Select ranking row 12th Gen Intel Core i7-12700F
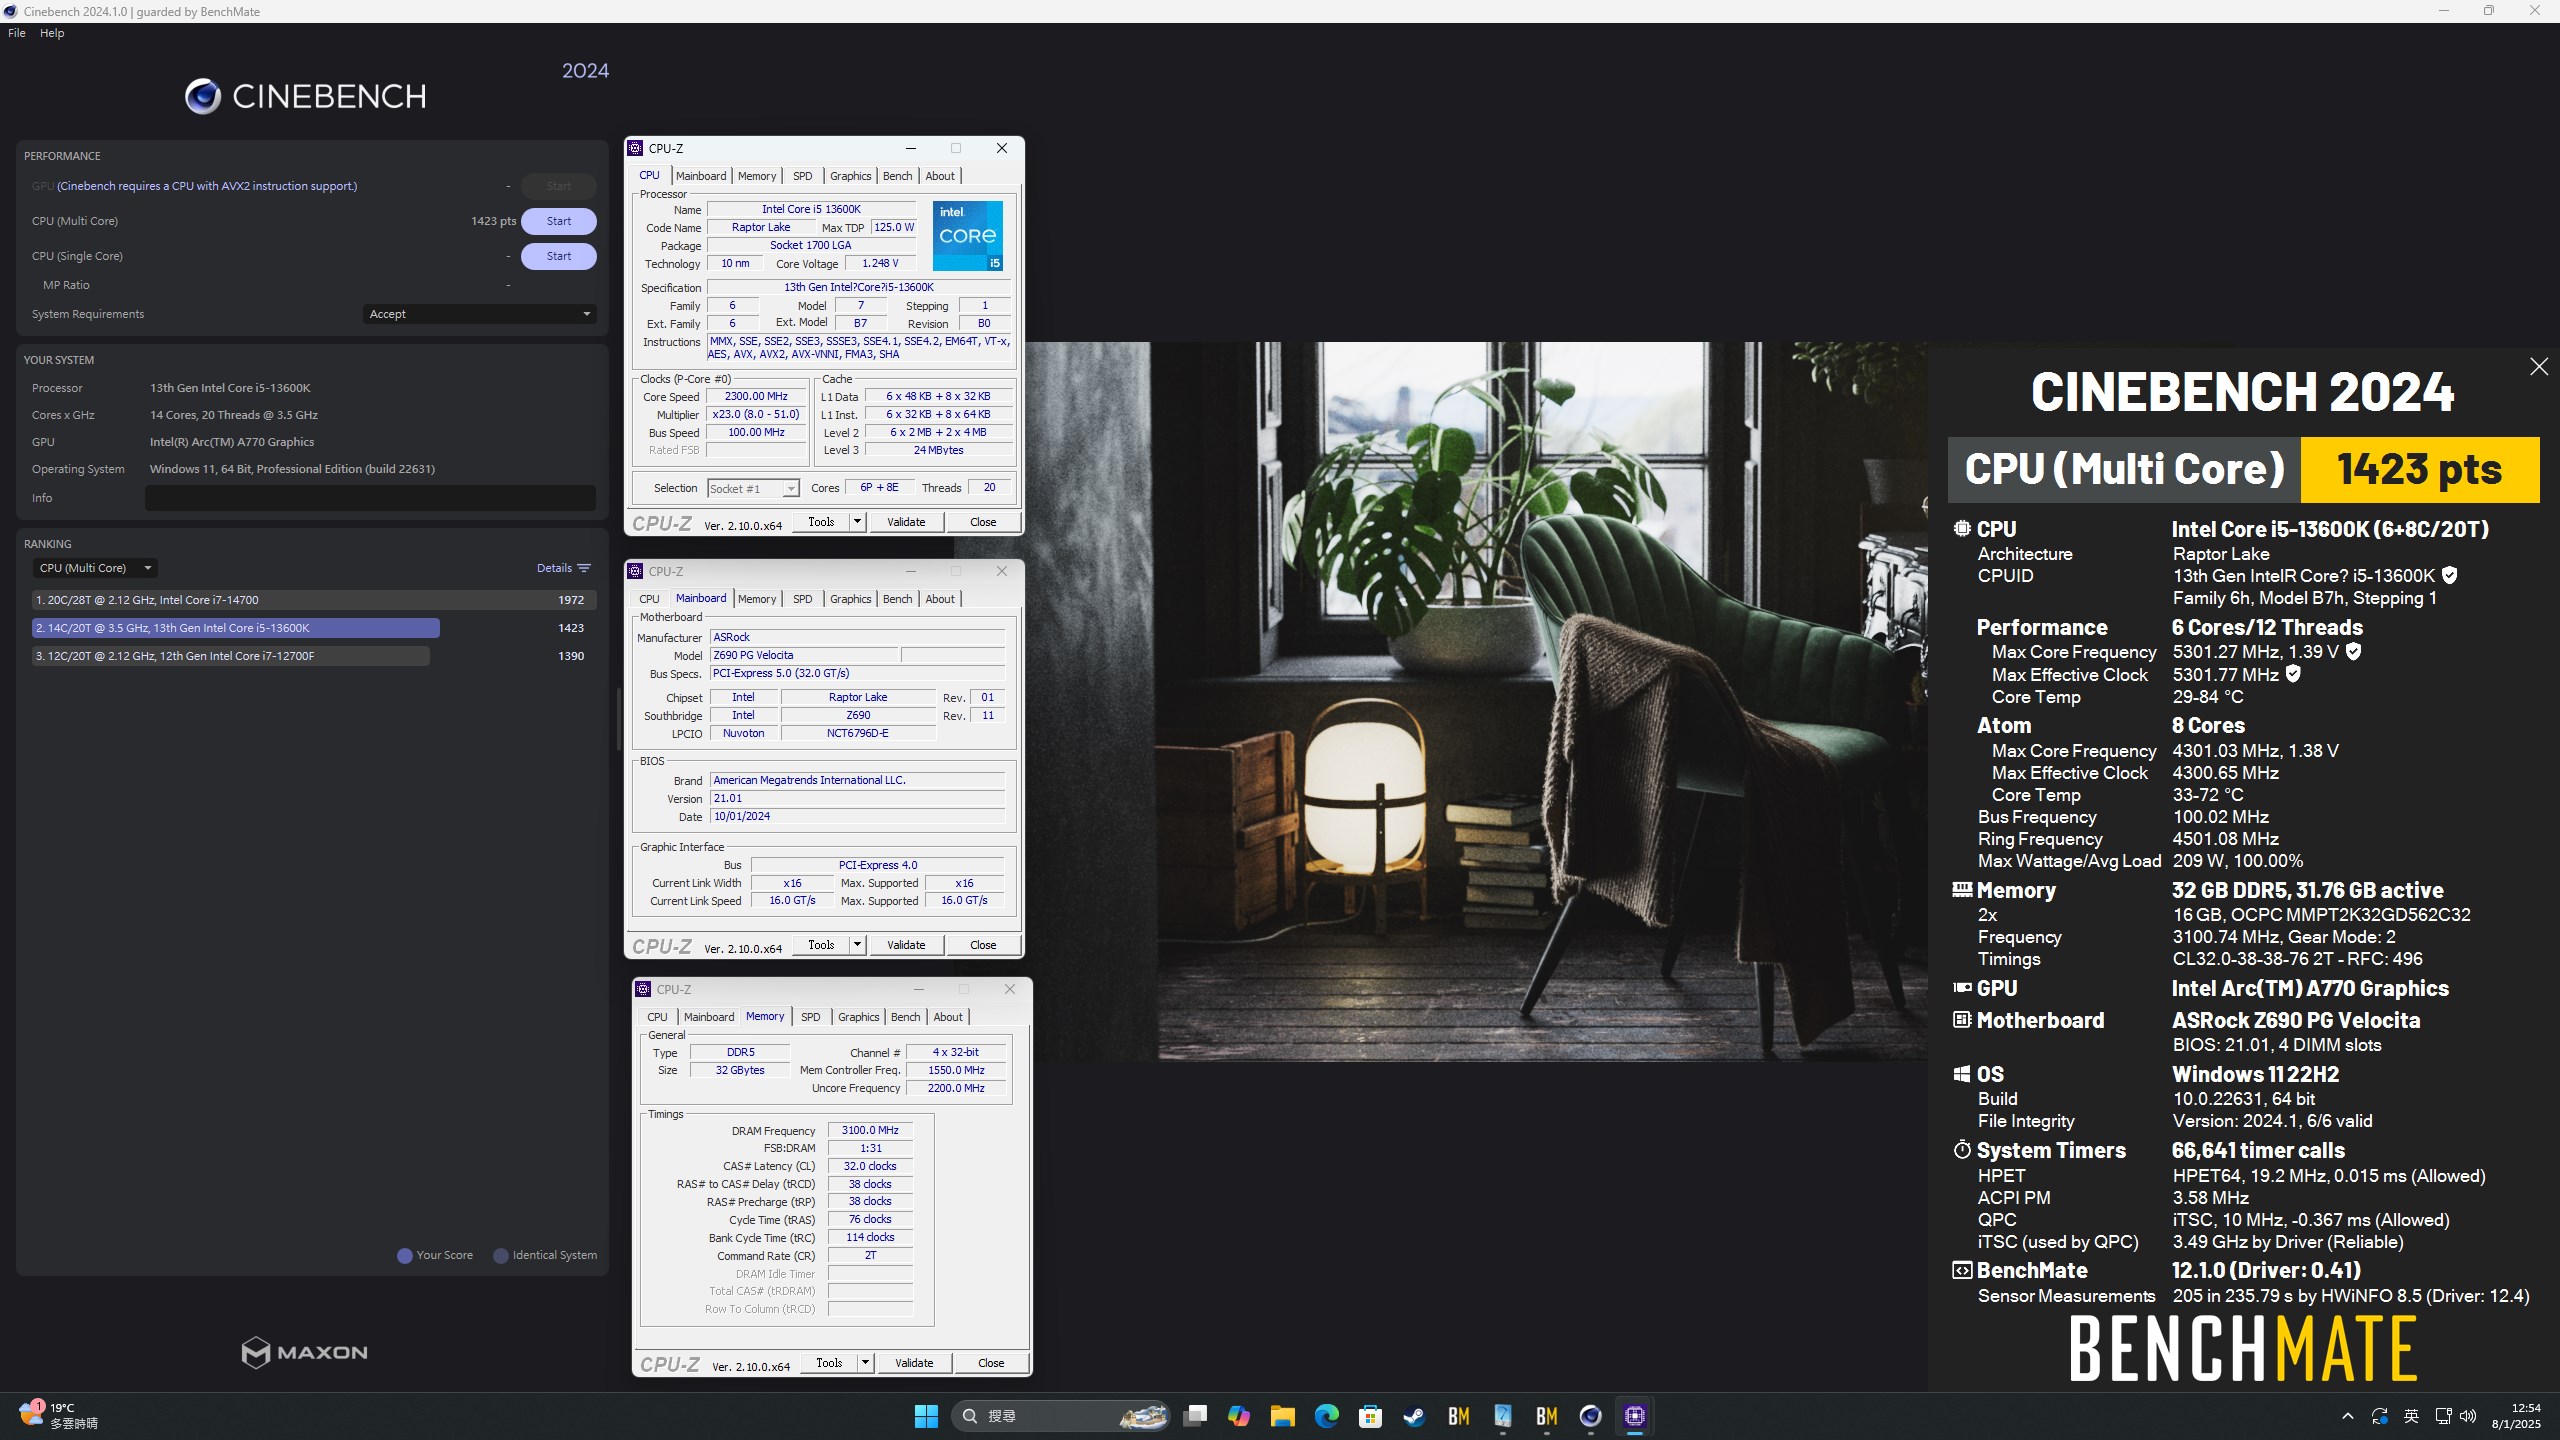Image resolution: width=2560 pixels, height=1440 pixels. tap(314, 656)
